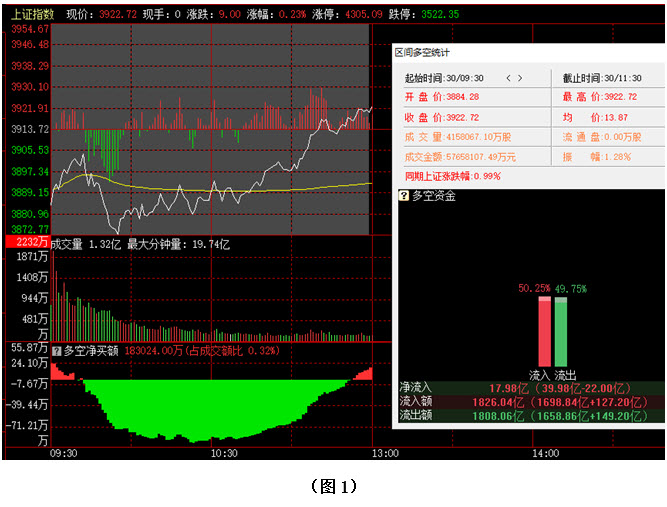
Task: Click the 同期上证涨跌幅 statistic line
Action: (452, 176)
